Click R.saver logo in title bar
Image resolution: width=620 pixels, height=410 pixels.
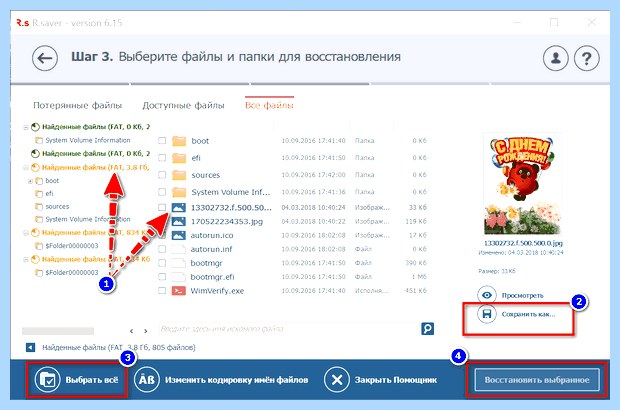click(23, 23)
